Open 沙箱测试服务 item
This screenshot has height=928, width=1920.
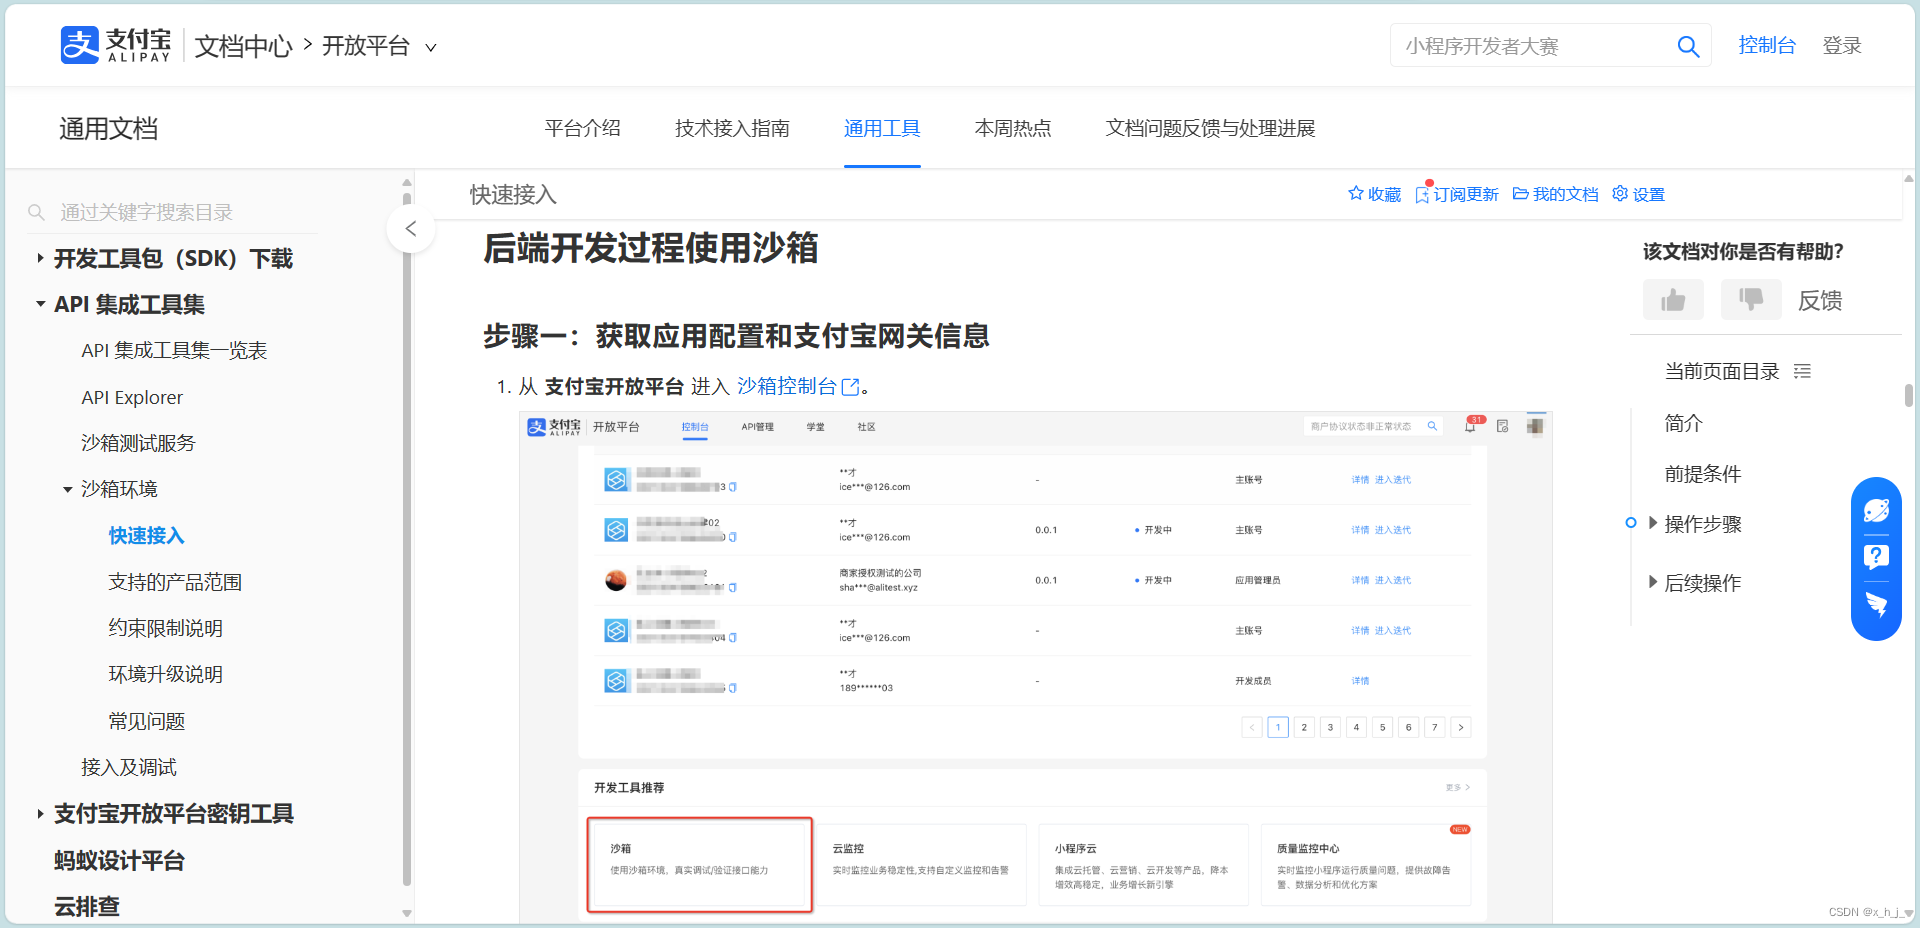tap(138, 443)
